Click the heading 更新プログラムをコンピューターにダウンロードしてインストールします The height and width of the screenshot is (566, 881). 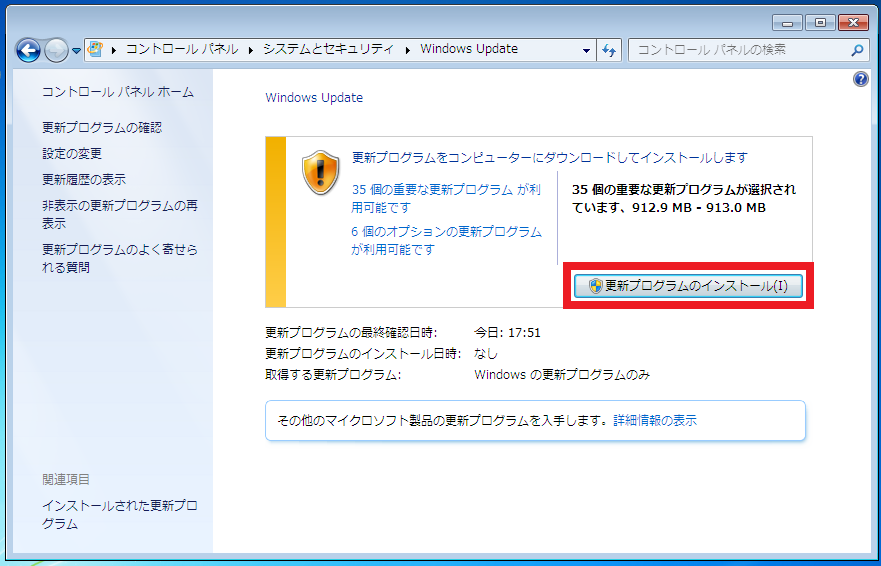550,157
